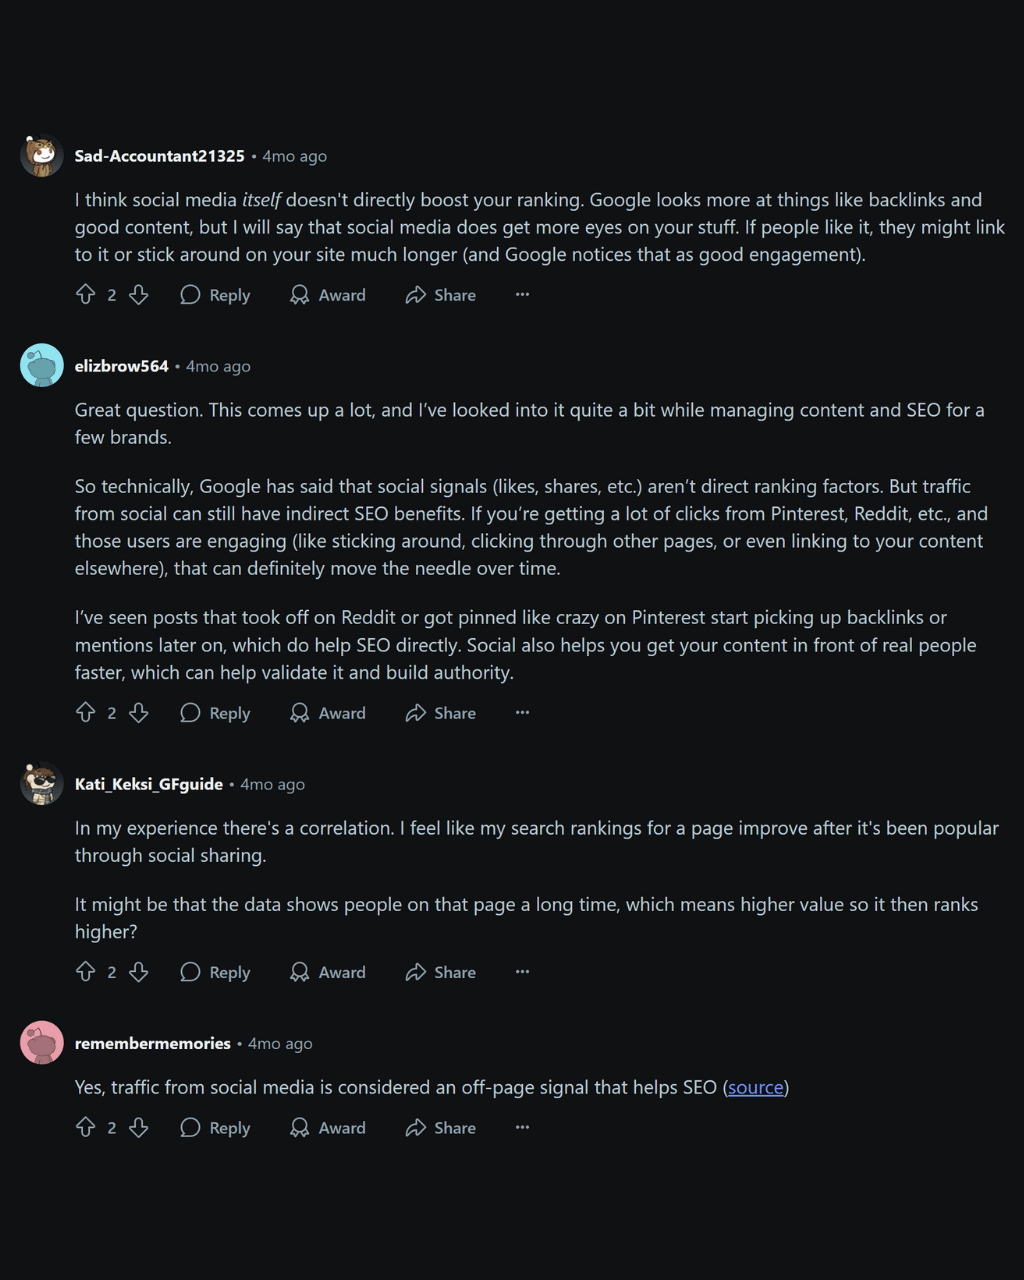Upvote Kati_Keksi_GFguide's comment
The height and width of the screenshot is (1280, 1024).
click(86, 971)
